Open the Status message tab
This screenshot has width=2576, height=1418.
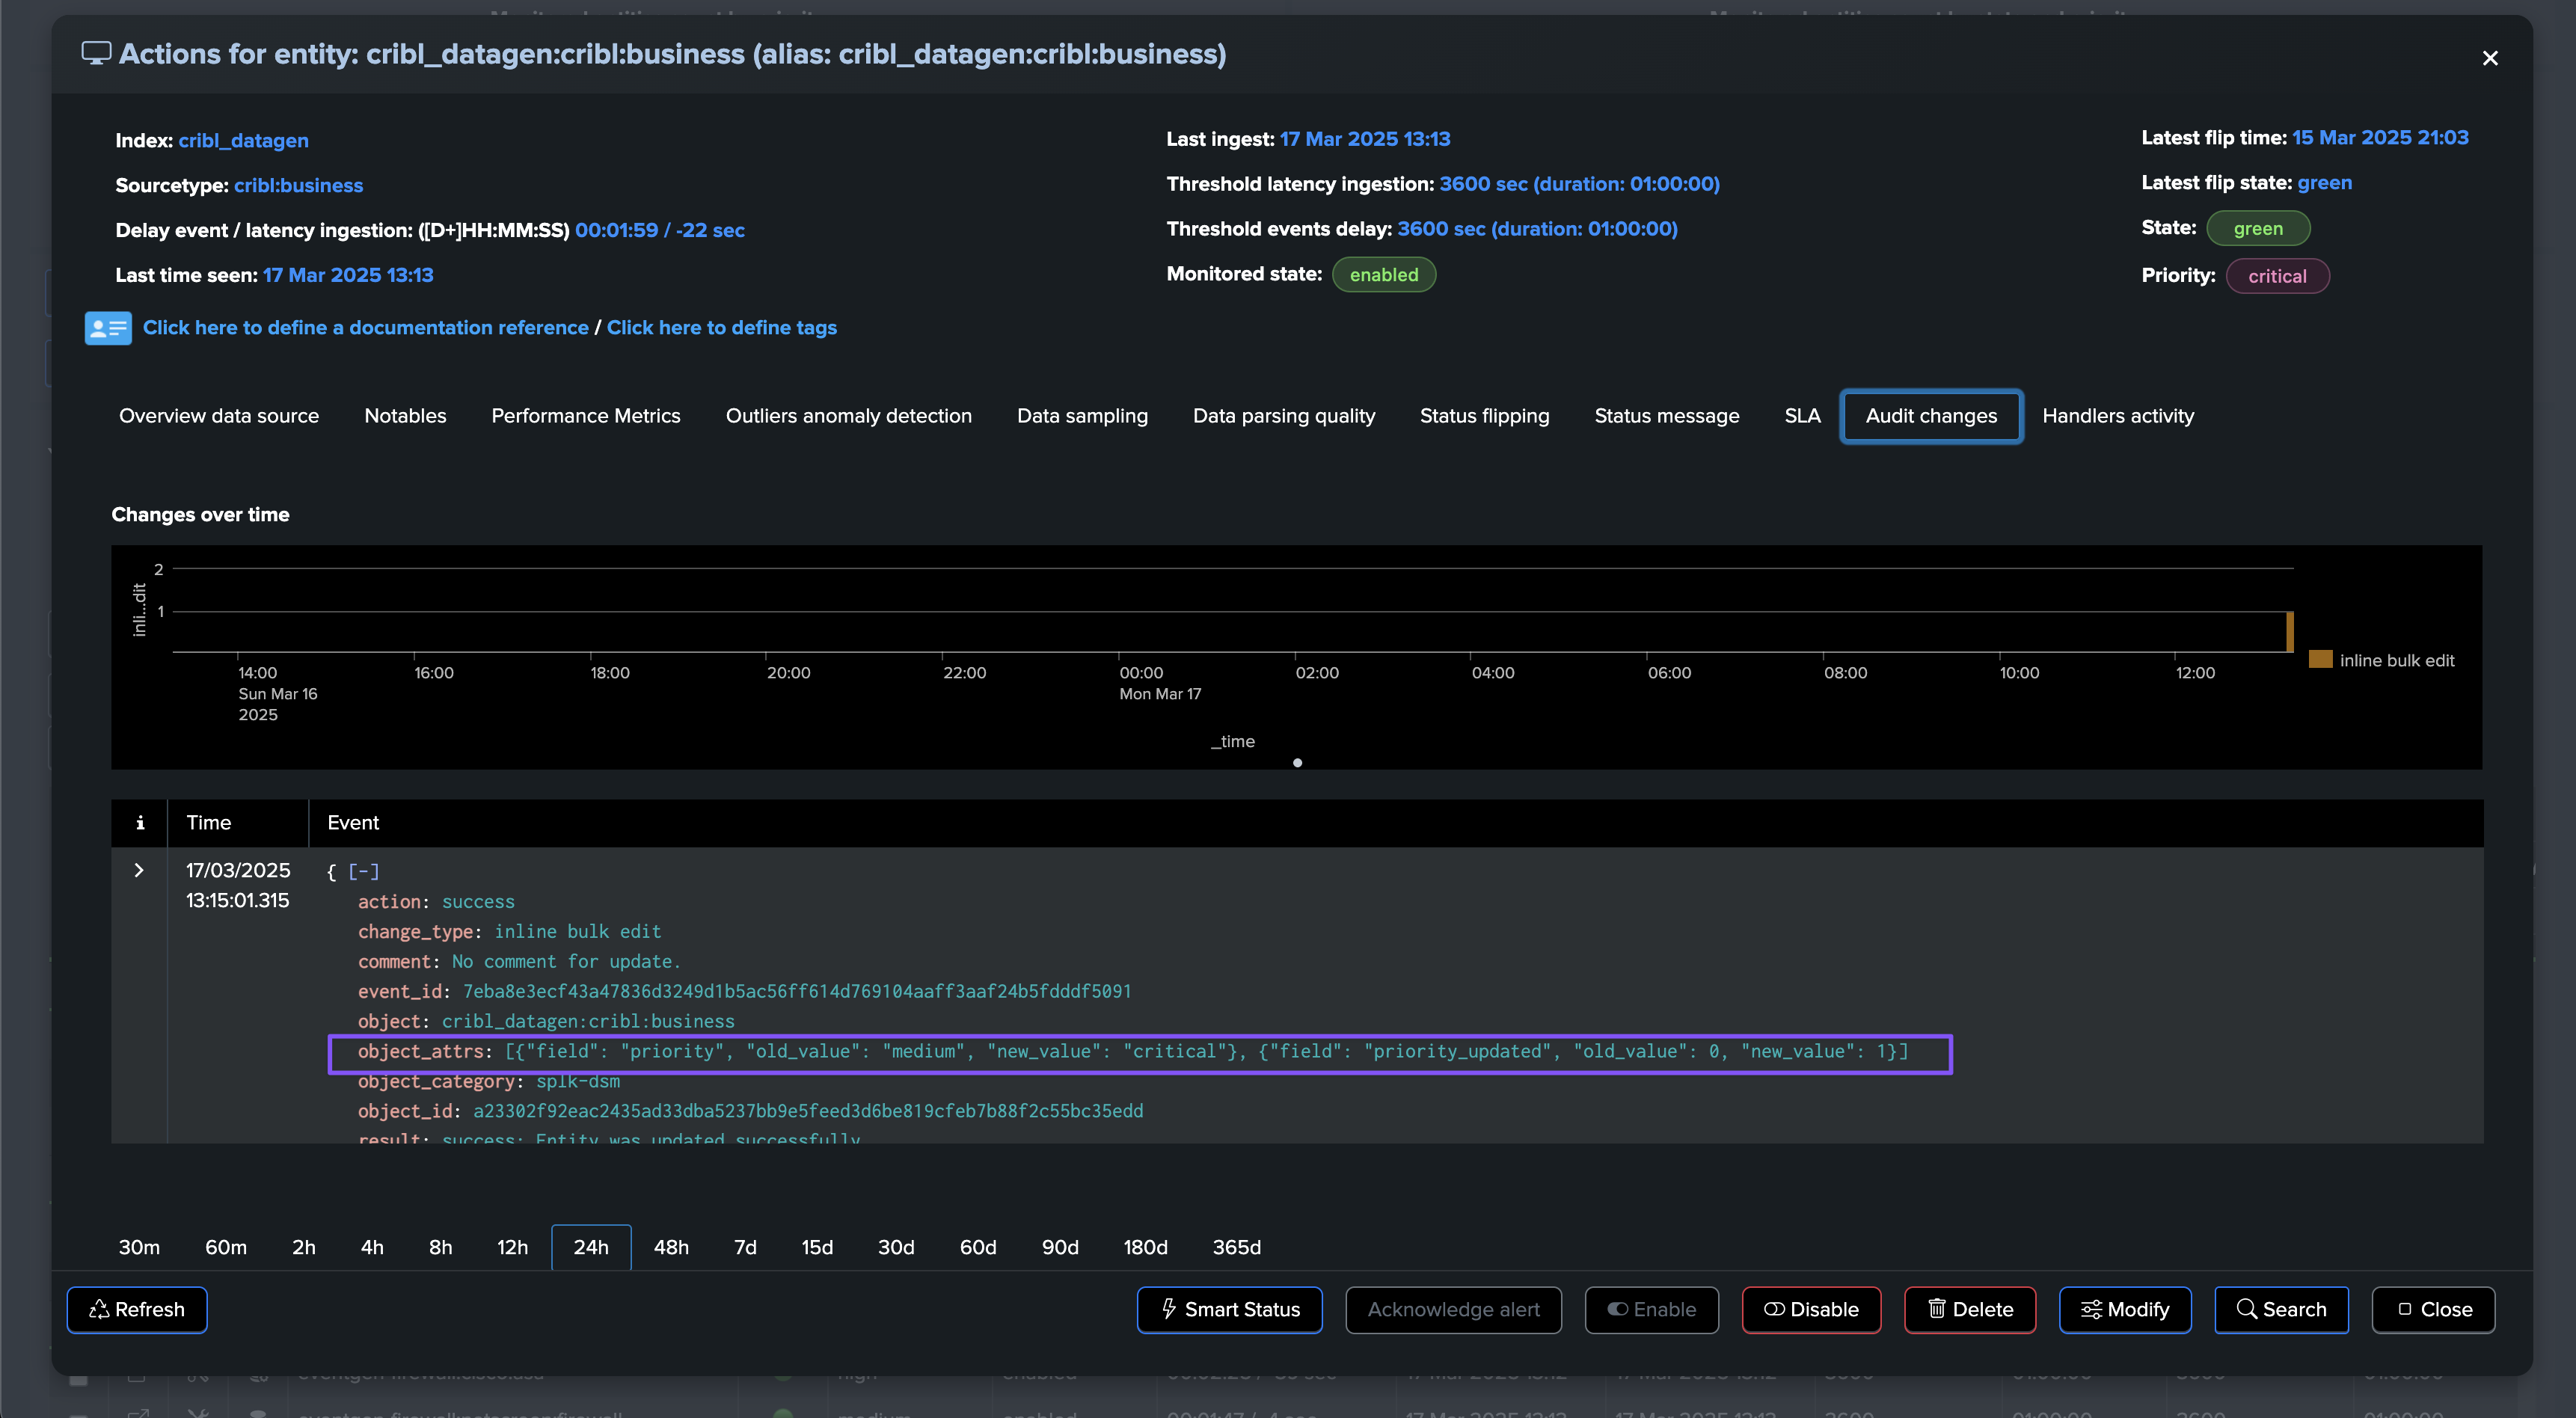pyautogui.click(x=1667, y=416)
